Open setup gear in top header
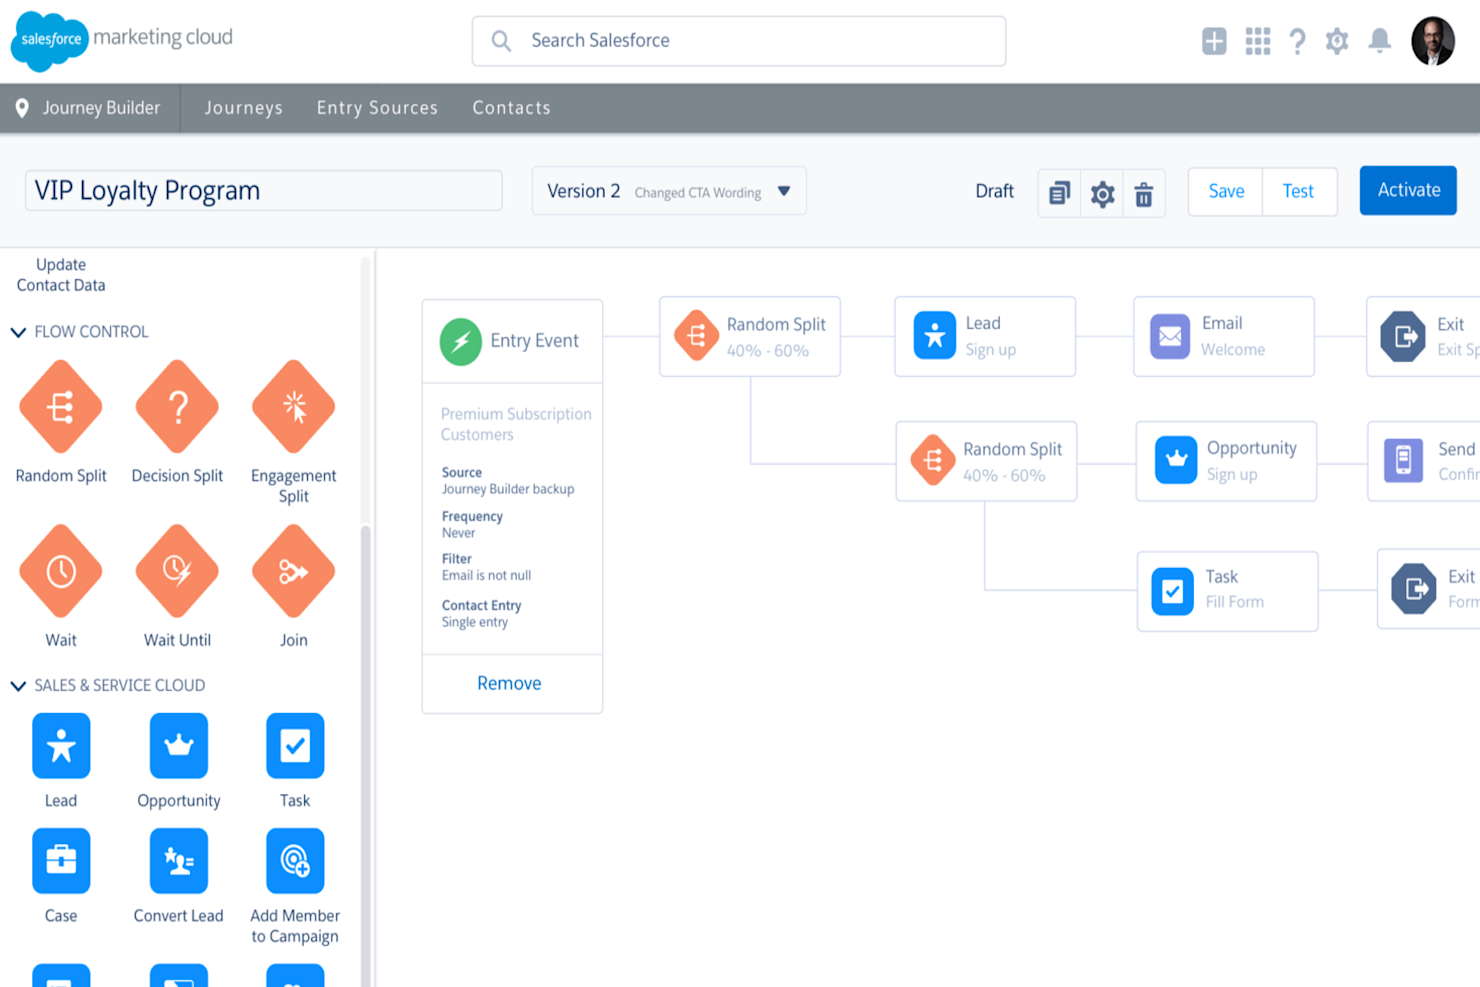The width and height of the screenshot is (1480, 987). tap(1337, 41)
